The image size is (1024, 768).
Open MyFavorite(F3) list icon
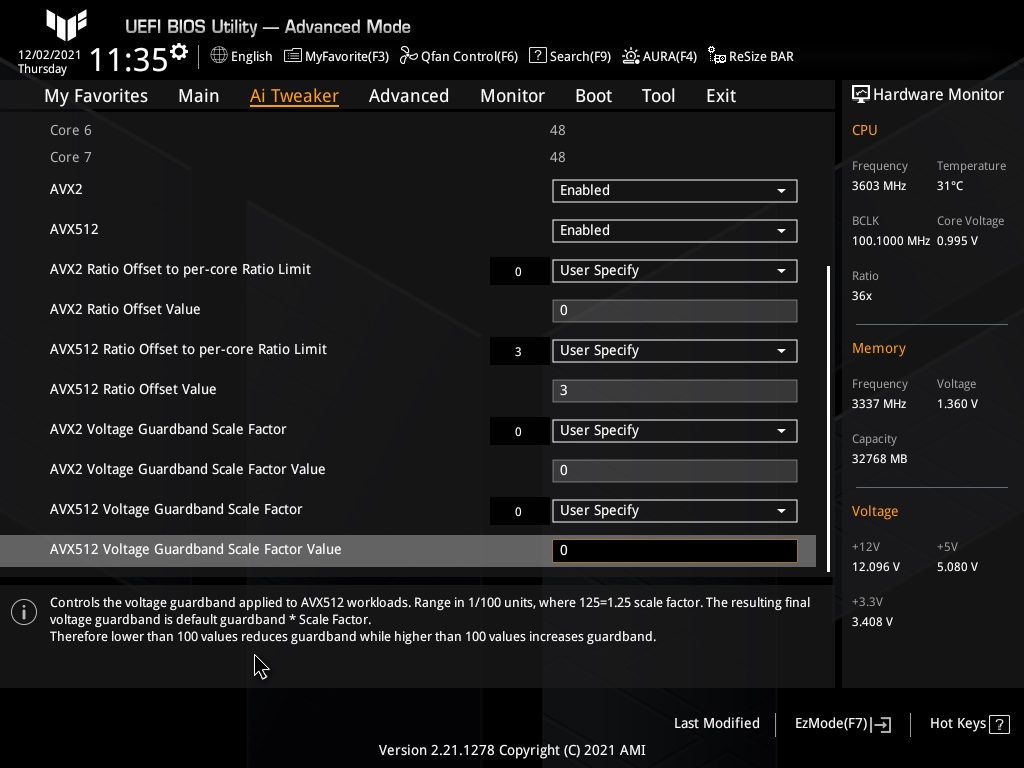(x=293, y=56)
